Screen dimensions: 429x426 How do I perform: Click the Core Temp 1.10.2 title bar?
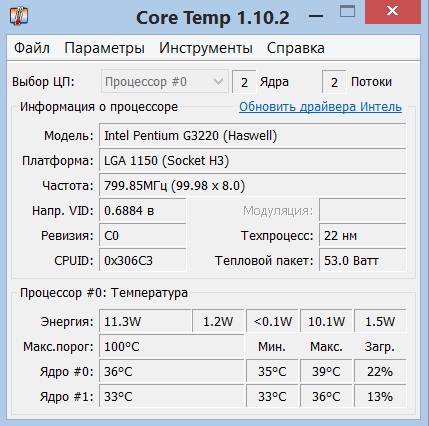click(x=213, y=17)
